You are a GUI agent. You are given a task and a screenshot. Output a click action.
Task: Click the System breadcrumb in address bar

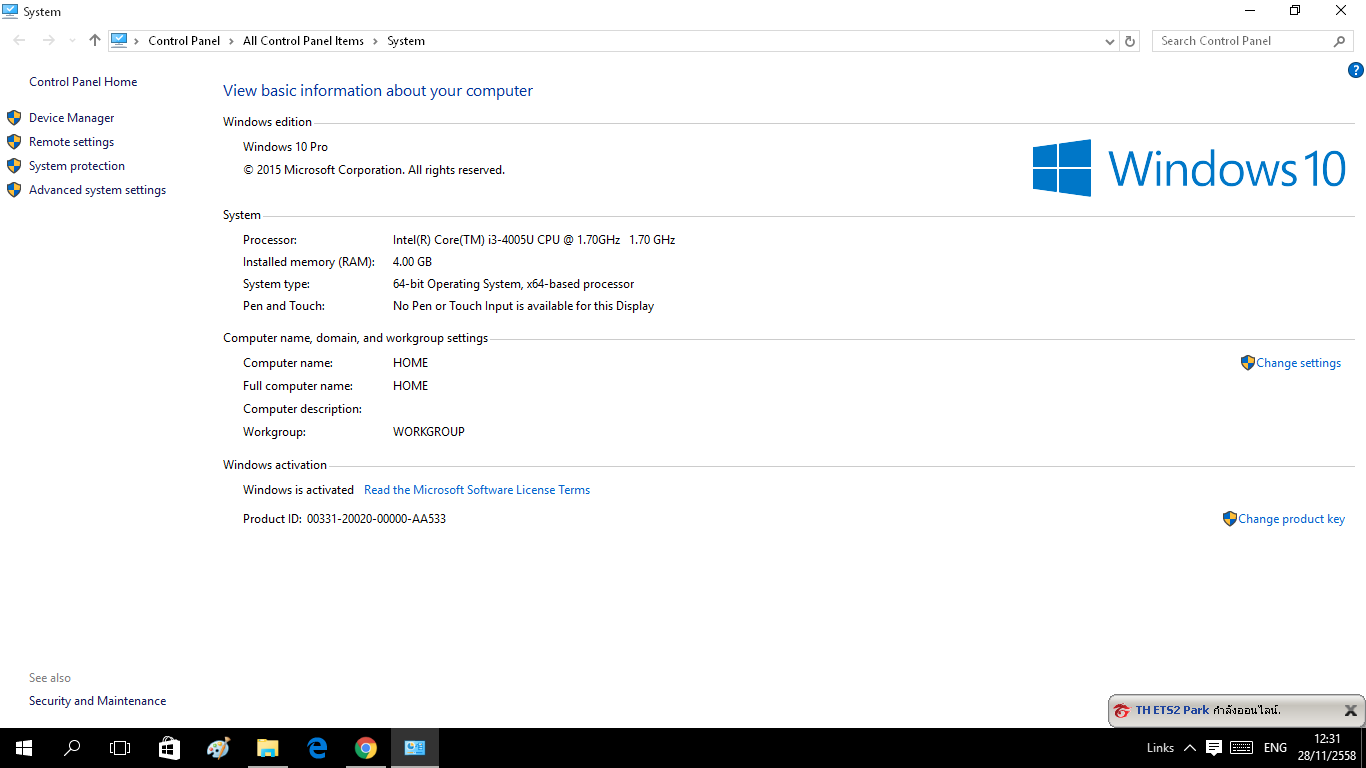pyautogui.click(x=406, y=41)
